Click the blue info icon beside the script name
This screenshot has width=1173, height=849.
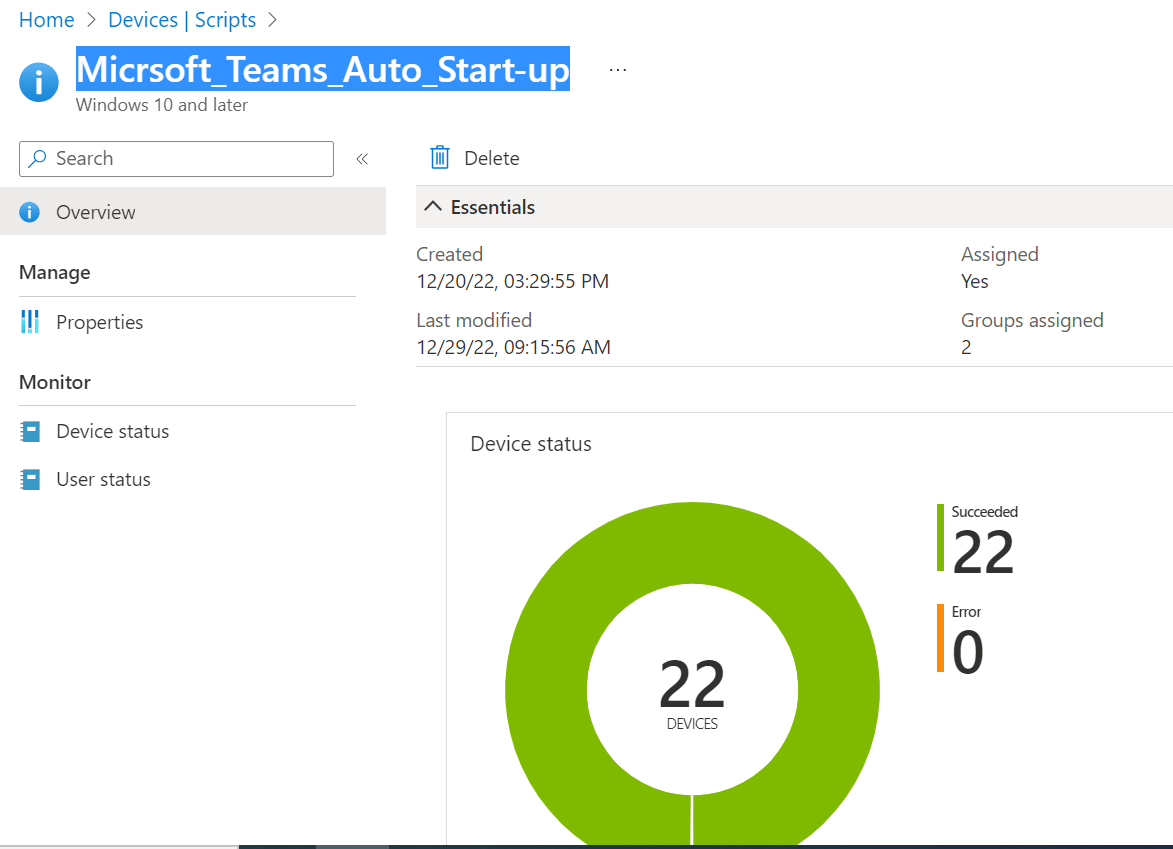pyautogui.click(x=38, y=82)
